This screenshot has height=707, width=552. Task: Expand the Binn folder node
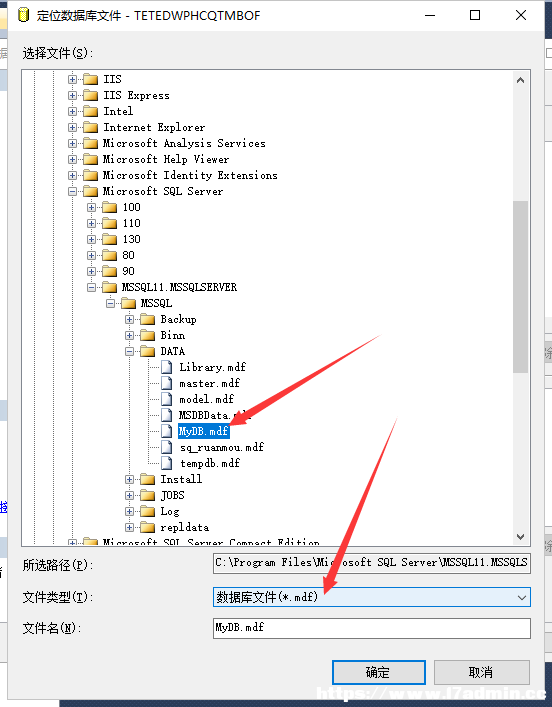129,335
